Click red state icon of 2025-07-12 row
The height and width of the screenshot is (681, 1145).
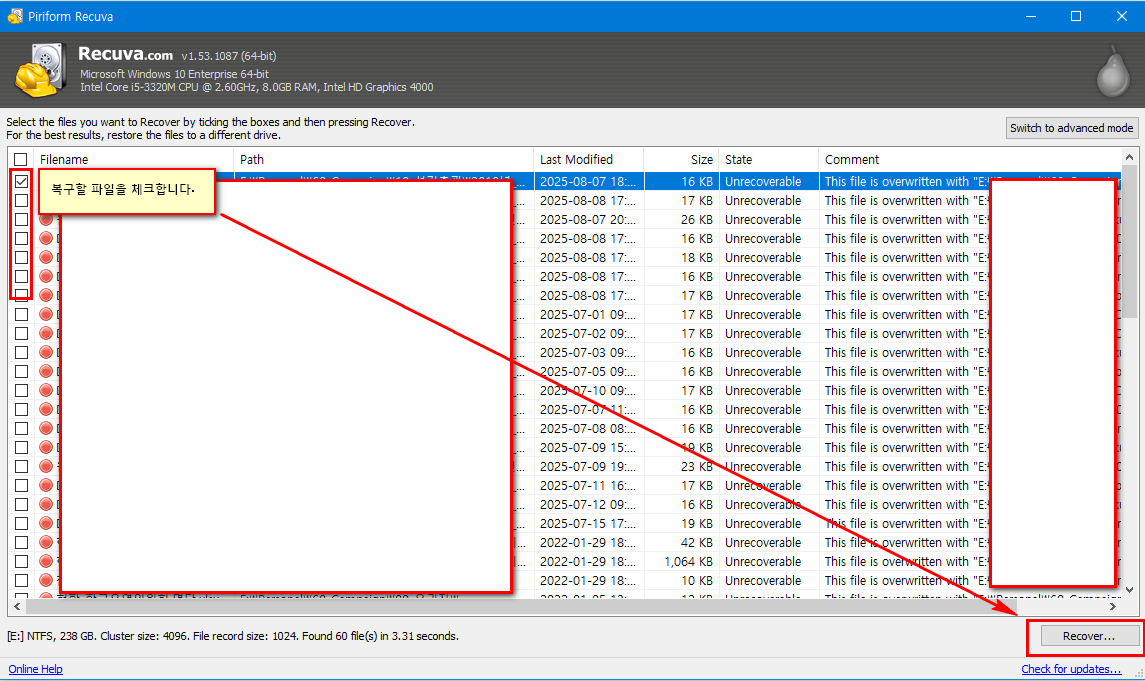[47, 504]
